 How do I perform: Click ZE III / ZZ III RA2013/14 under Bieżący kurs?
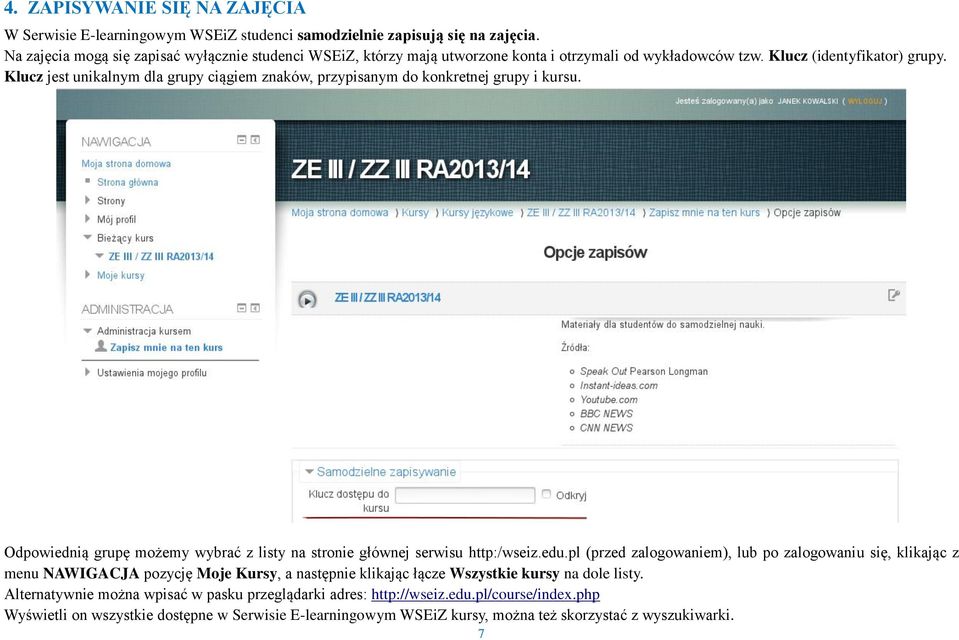(161, 256)
